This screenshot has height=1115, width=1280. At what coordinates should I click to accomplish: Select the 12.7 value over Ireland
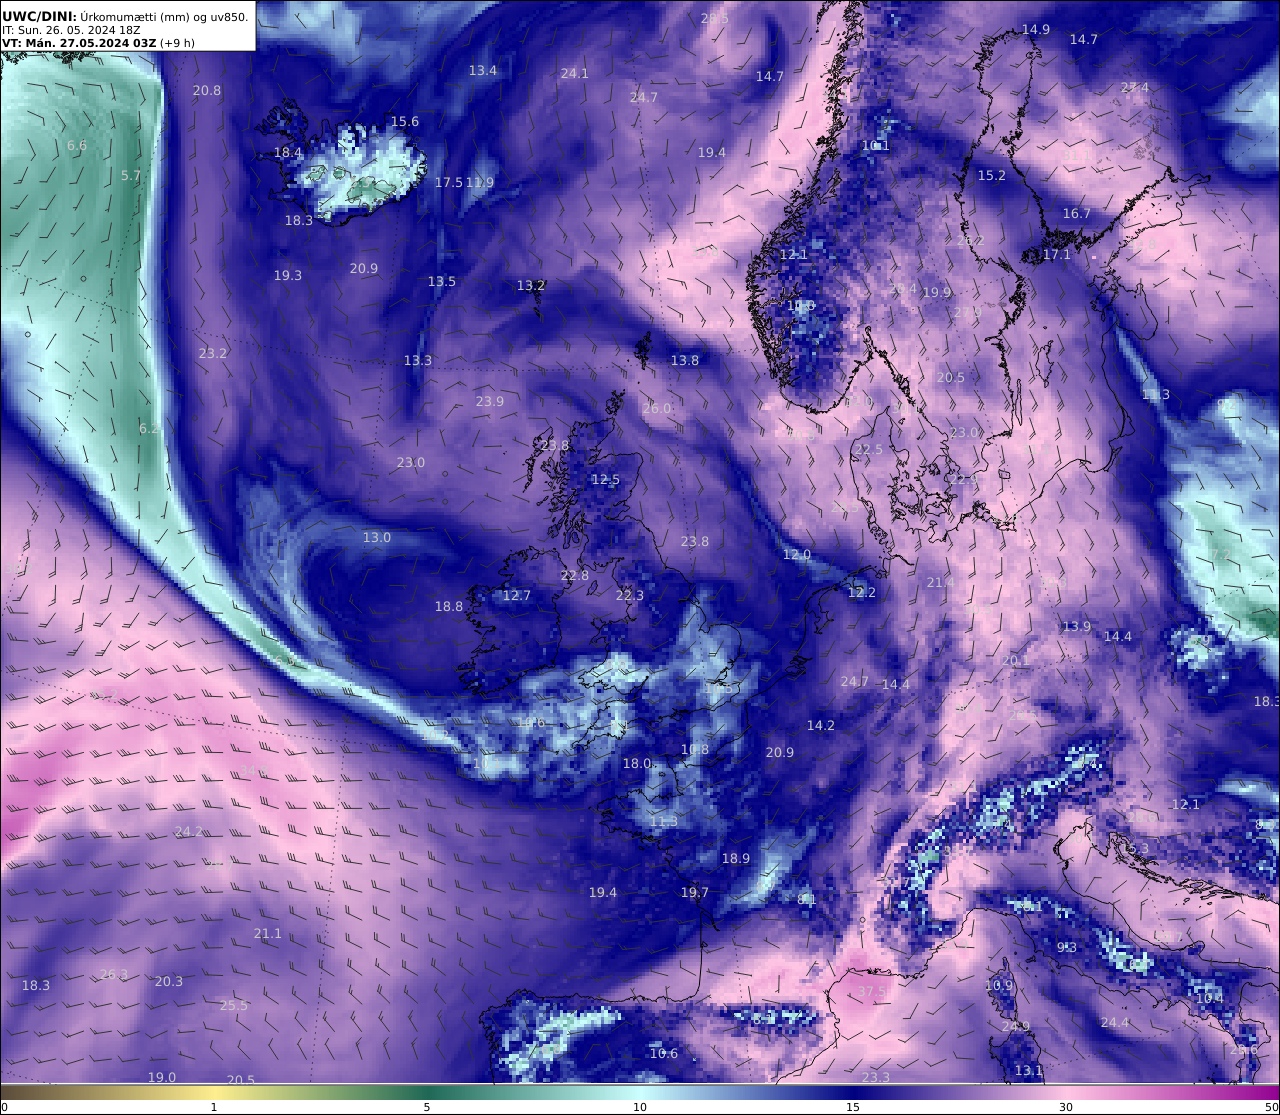pos(517,596)
